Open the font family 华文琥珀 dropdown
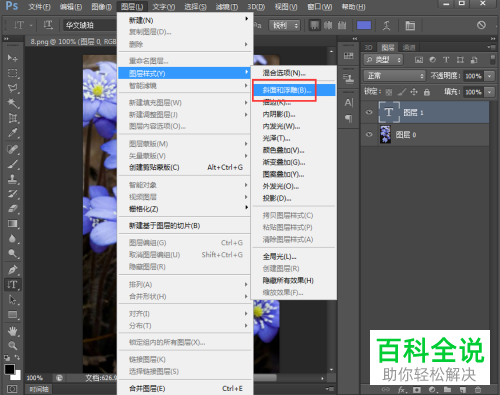This screenshot has height=395, width=500. point(90,25)
